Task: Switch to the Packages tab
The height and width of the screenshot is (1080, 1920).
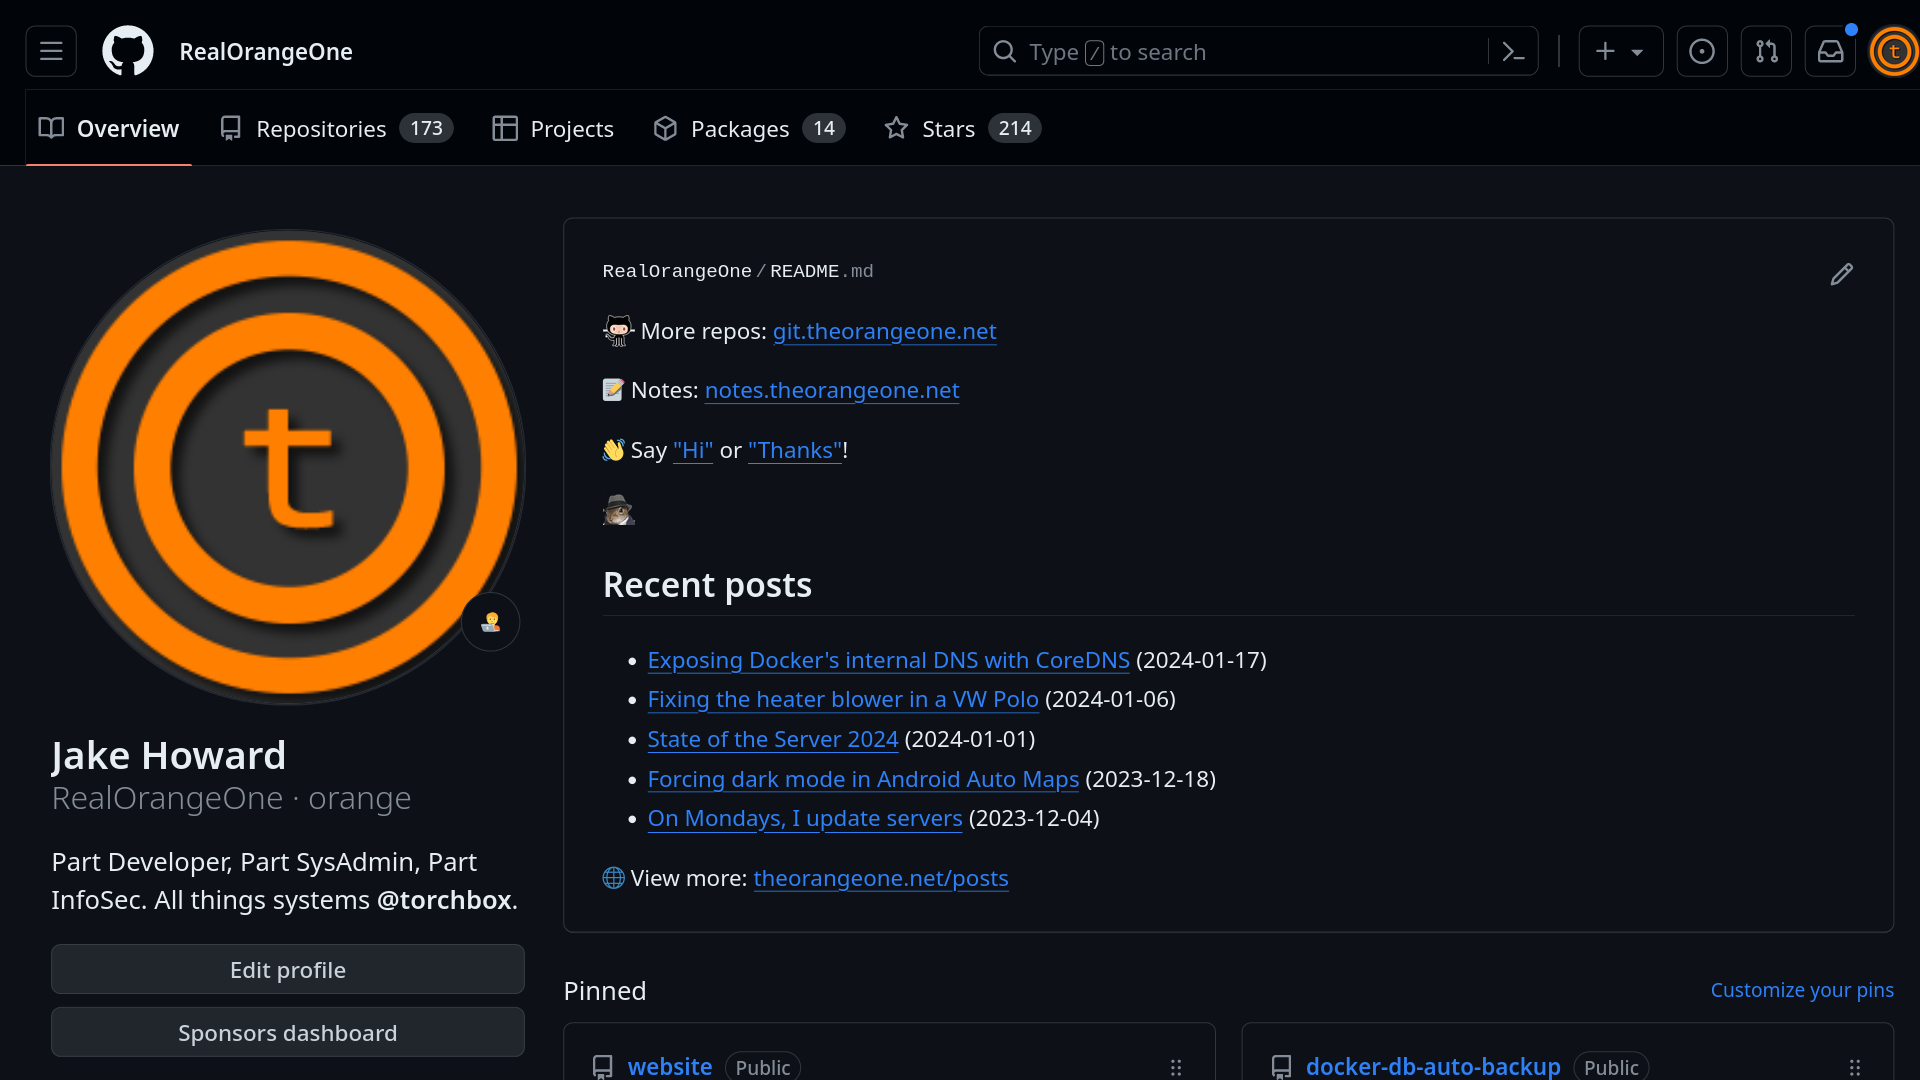Action: 749,128
